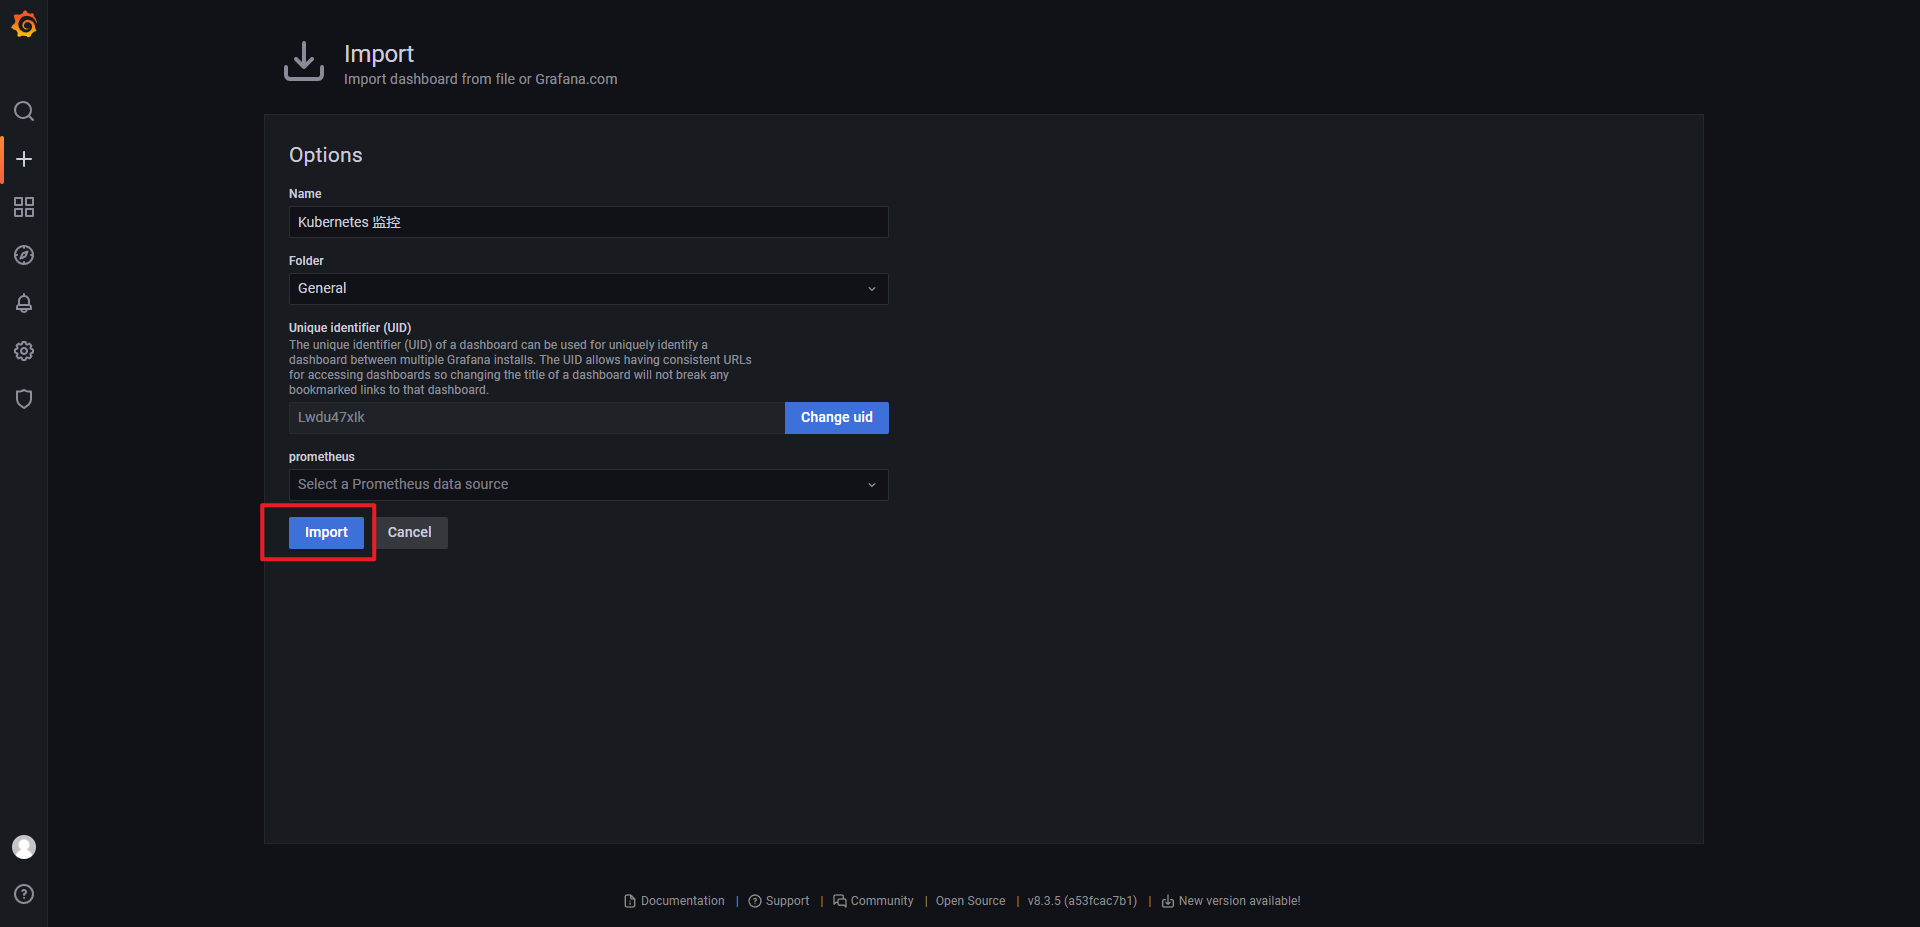
Task: Click the Cancel button
Action: click(x=410, y=533)
